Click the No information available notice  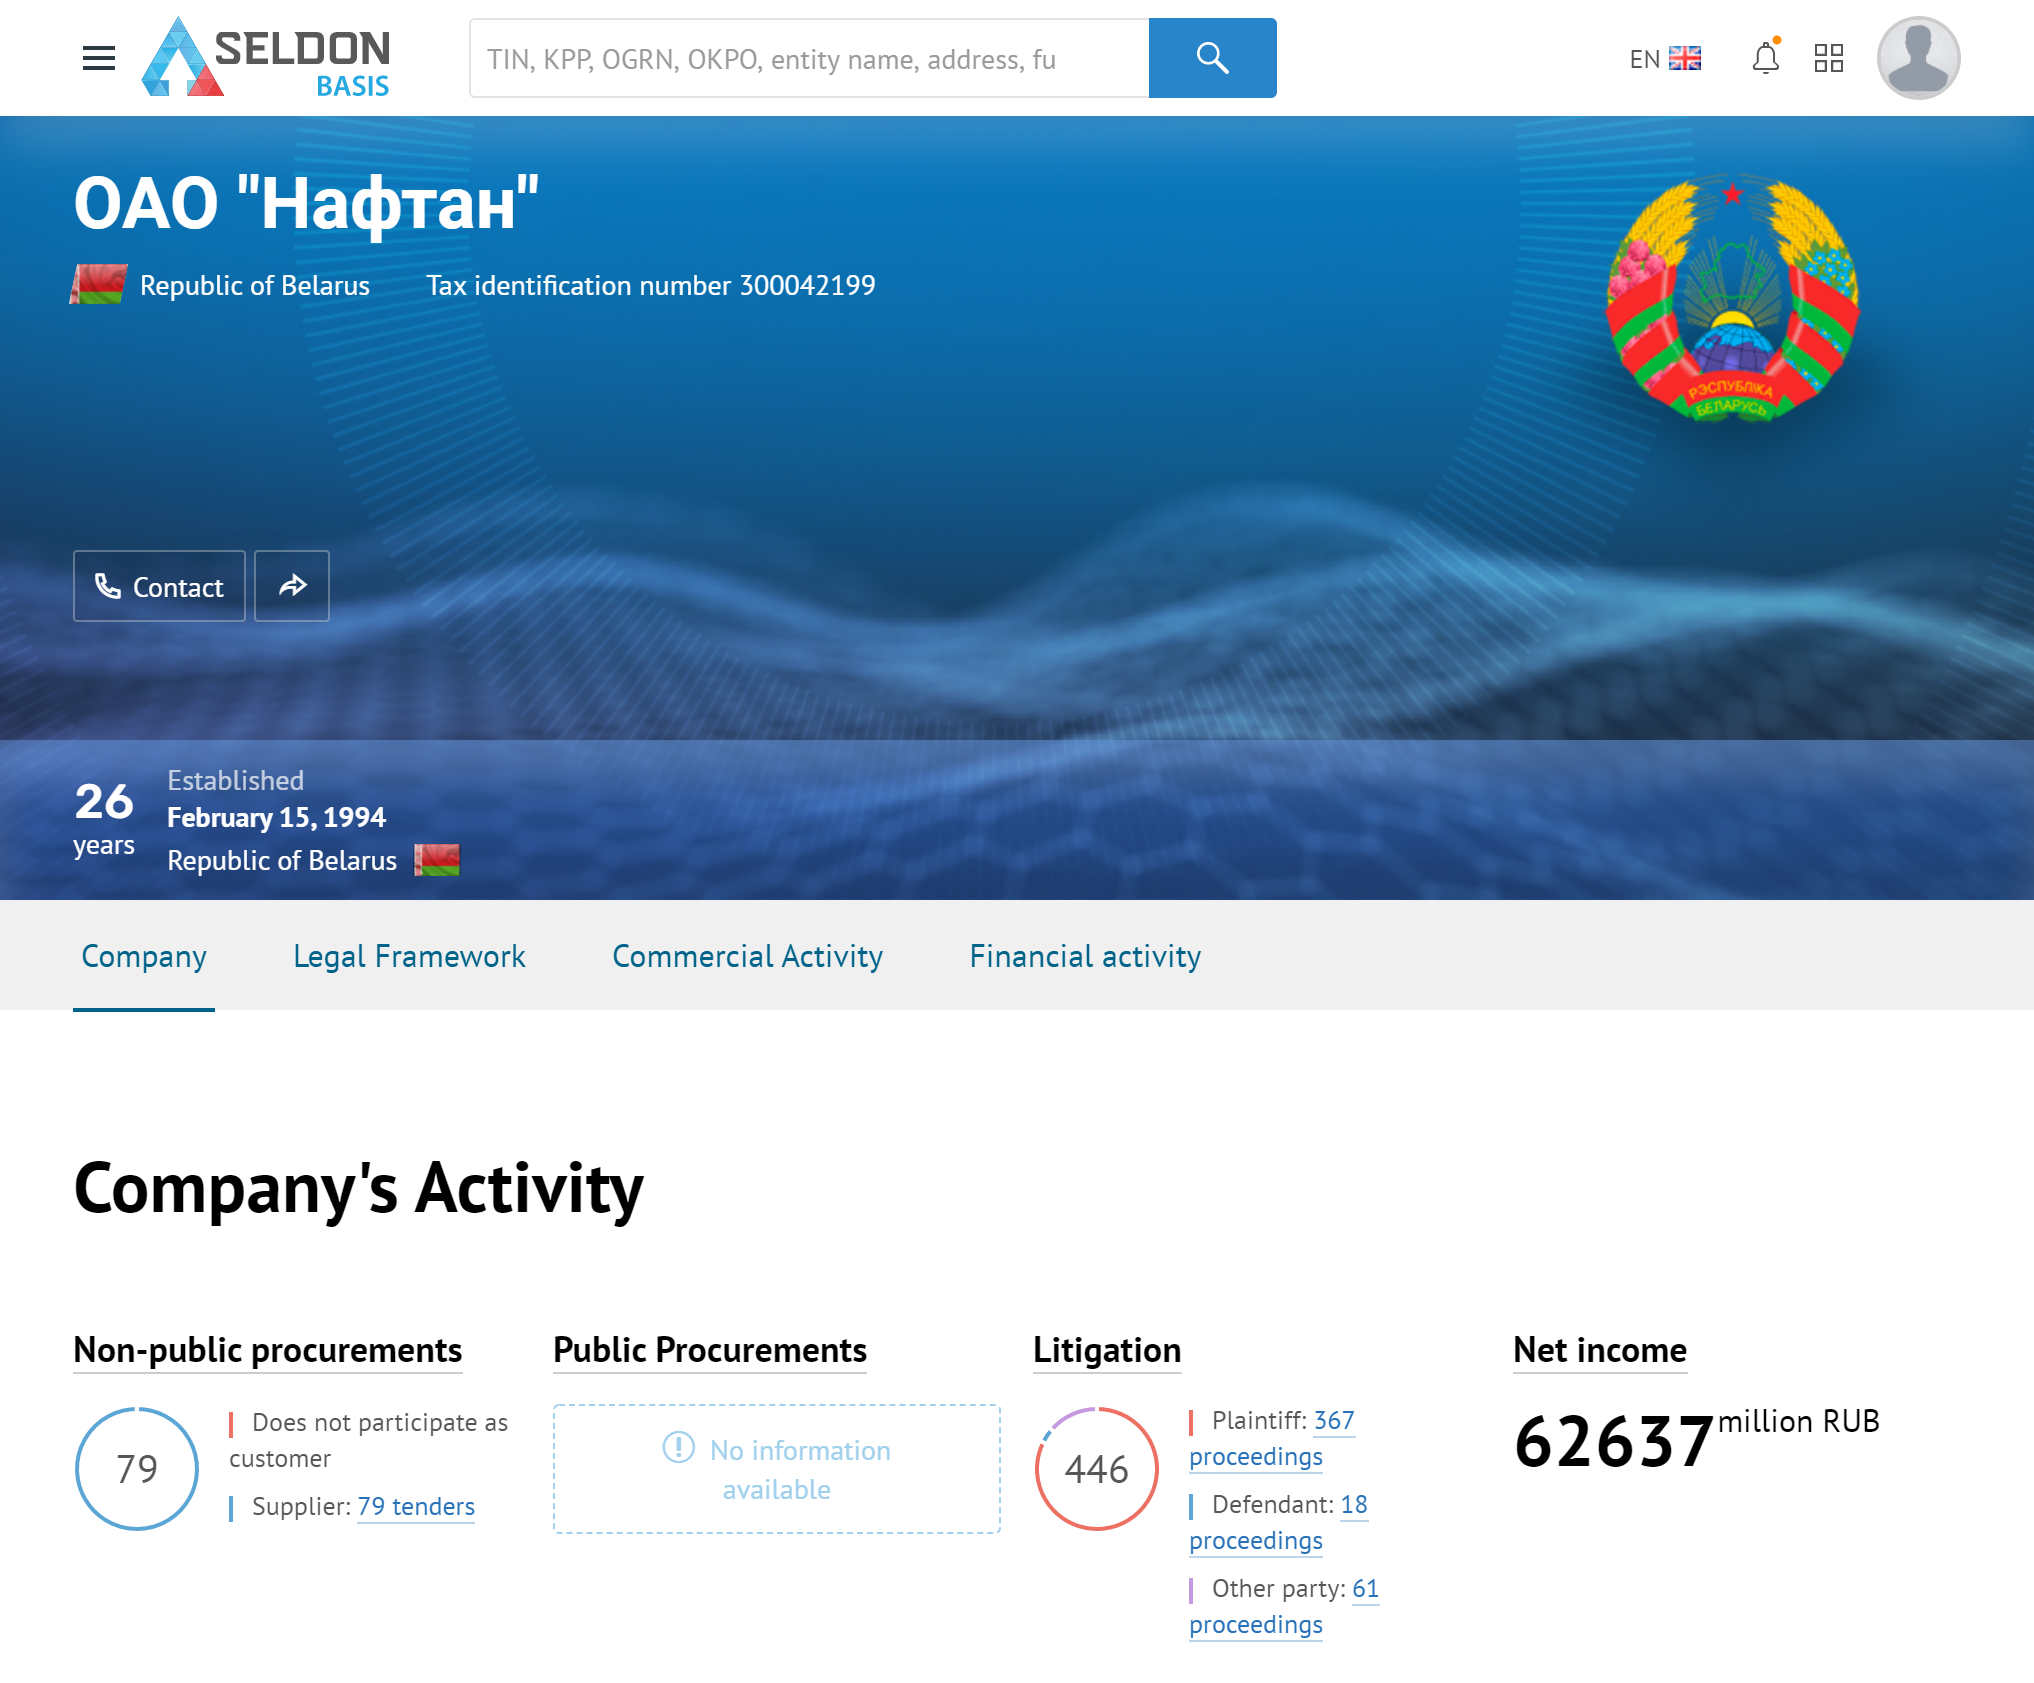[x=776, y=1469]
